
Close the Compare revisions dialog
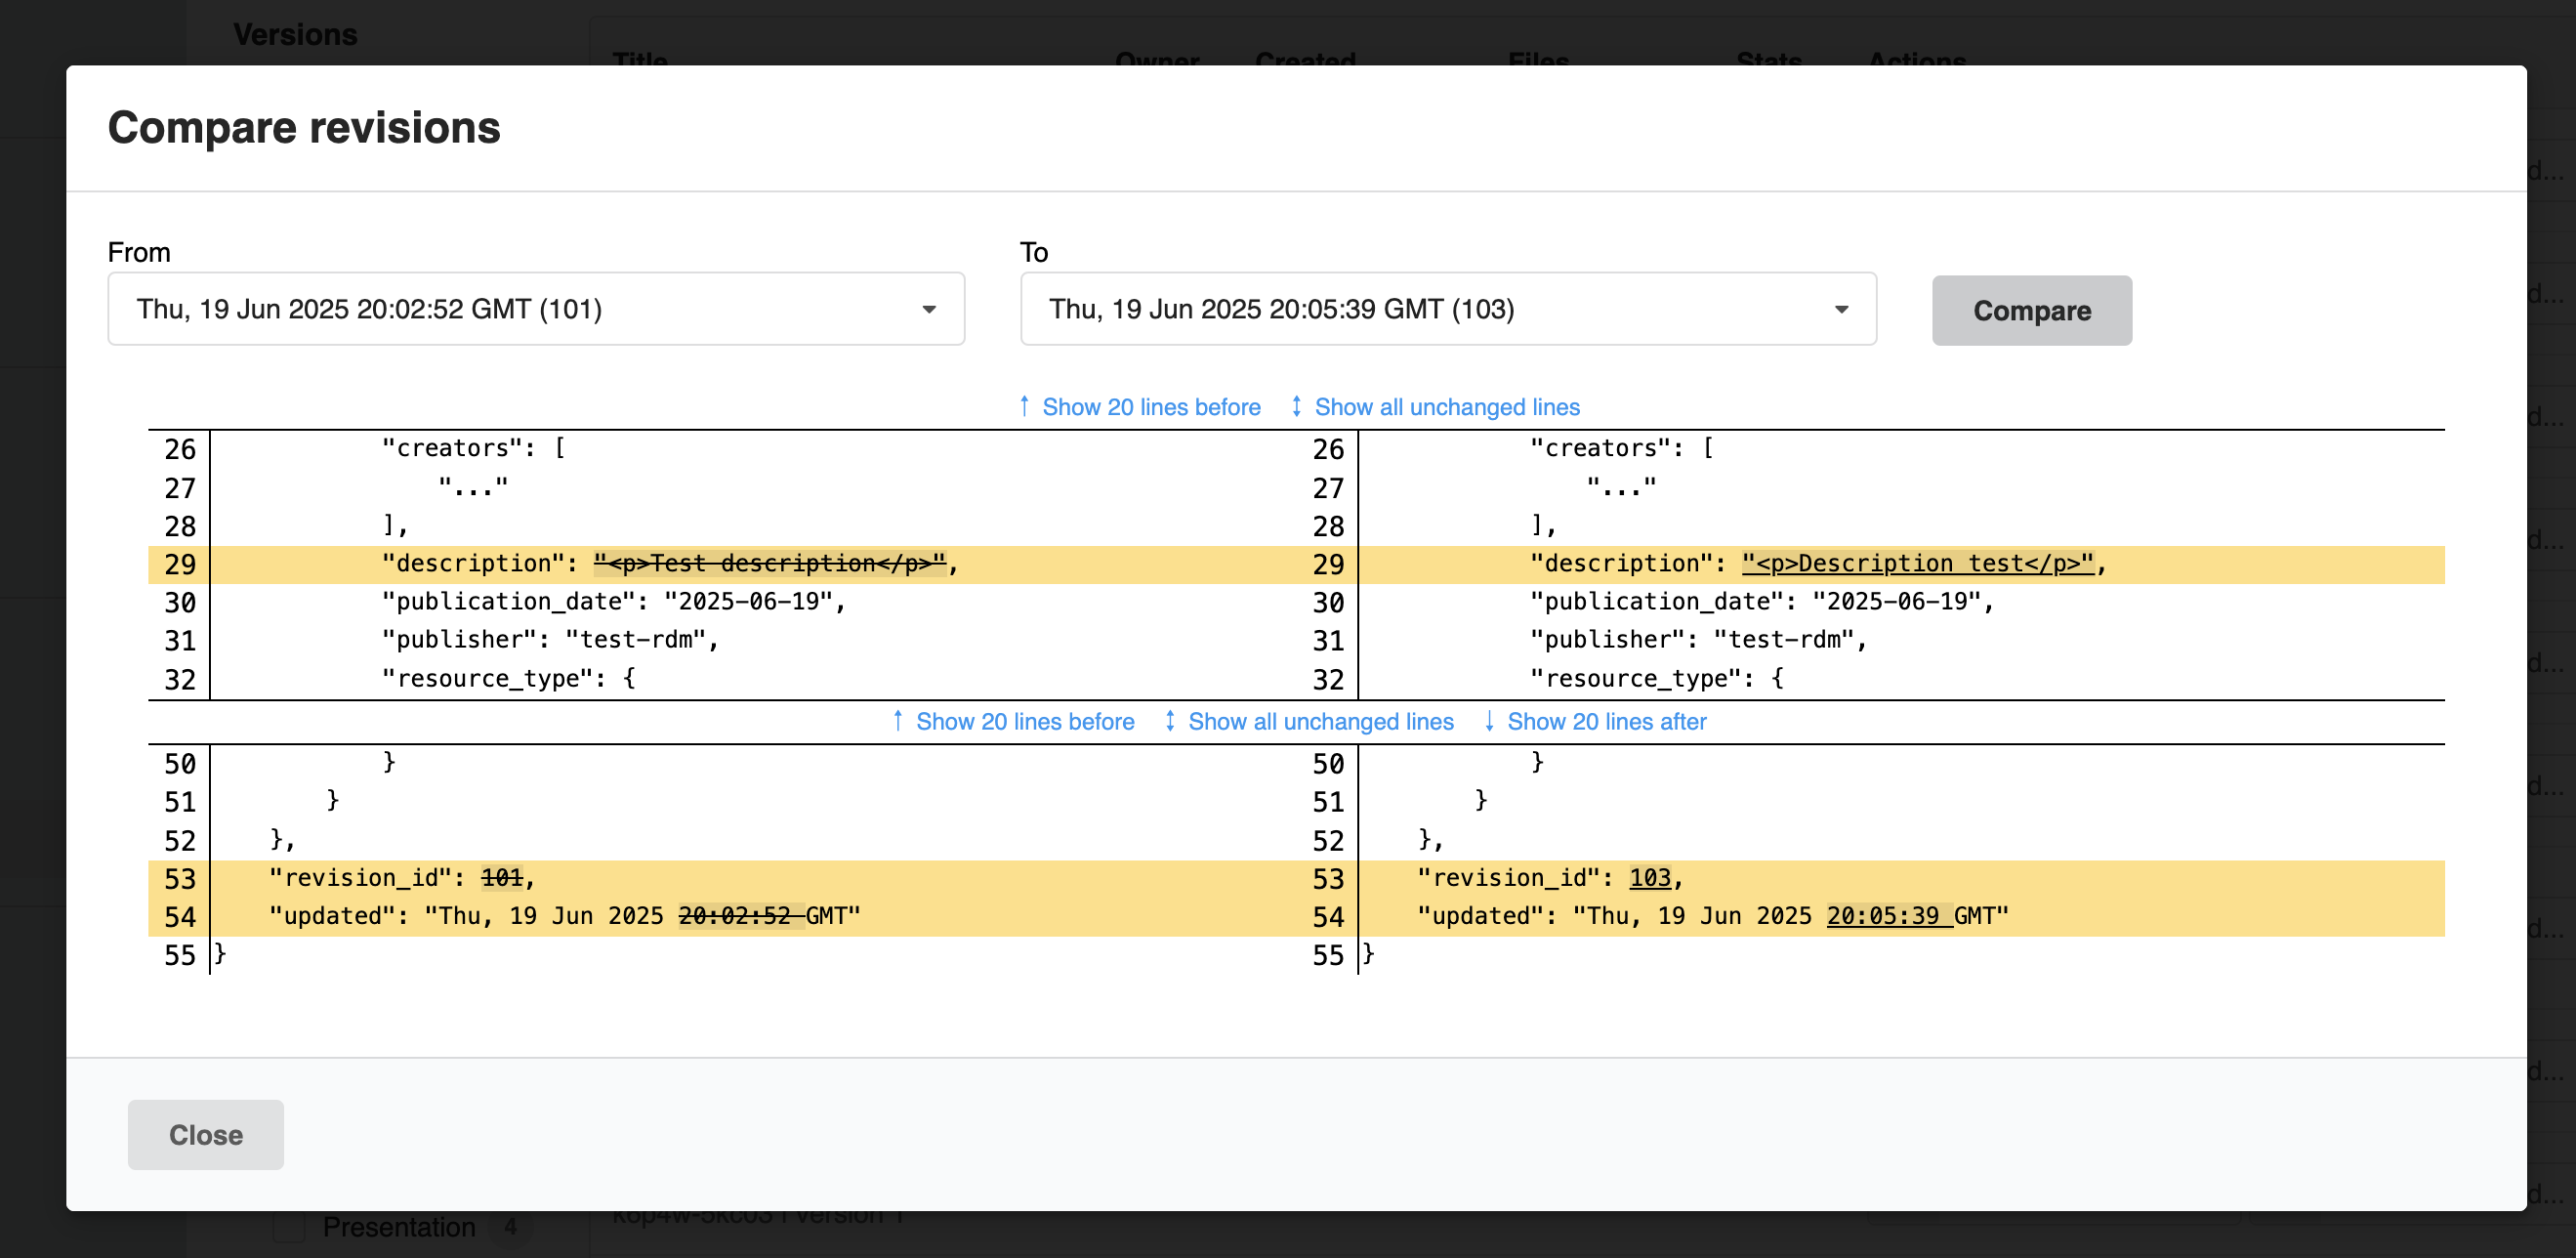(x=205, y=1134)
